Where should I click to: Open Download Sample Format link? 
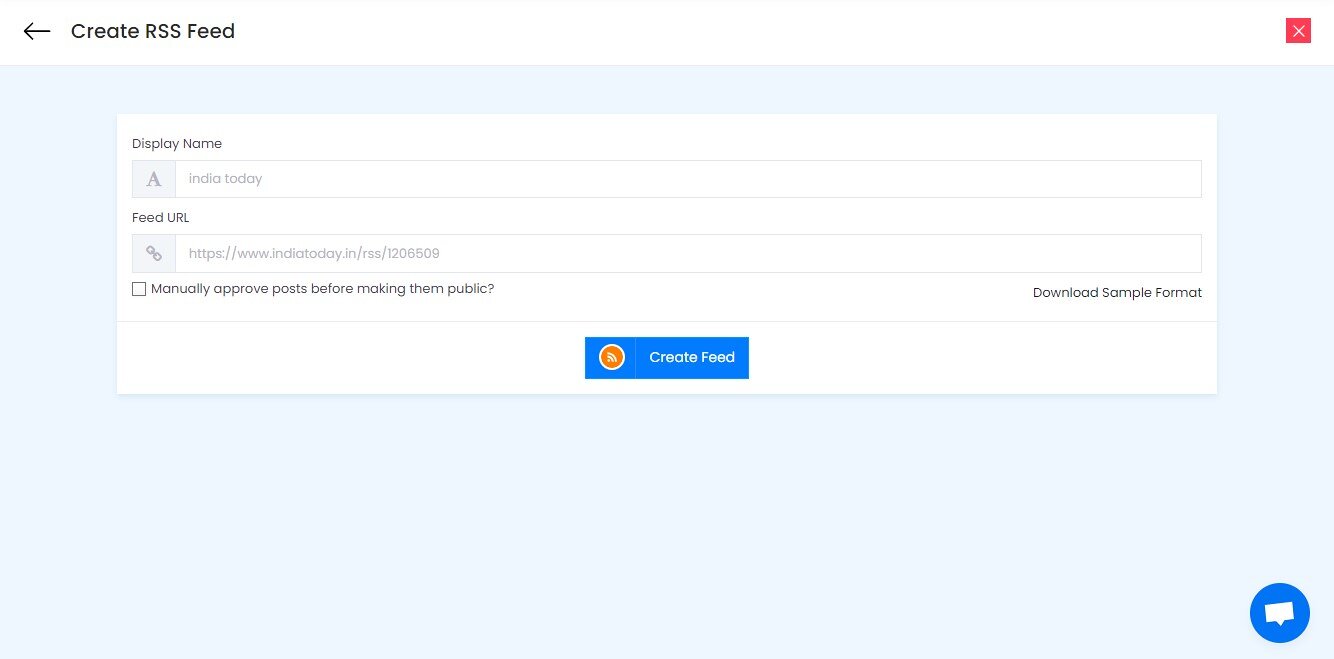coord(1117,292)
